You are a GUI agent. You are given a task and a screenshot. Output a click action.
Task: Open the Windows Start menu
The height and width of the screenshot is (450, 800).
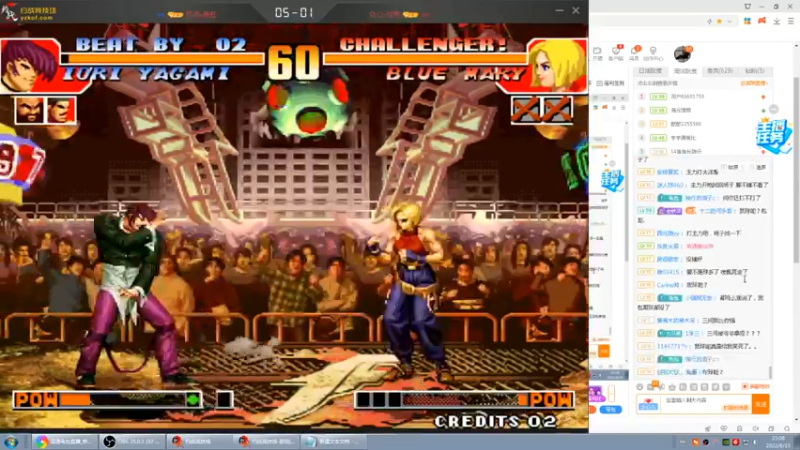pyautogui.click(x=11, y=441)
